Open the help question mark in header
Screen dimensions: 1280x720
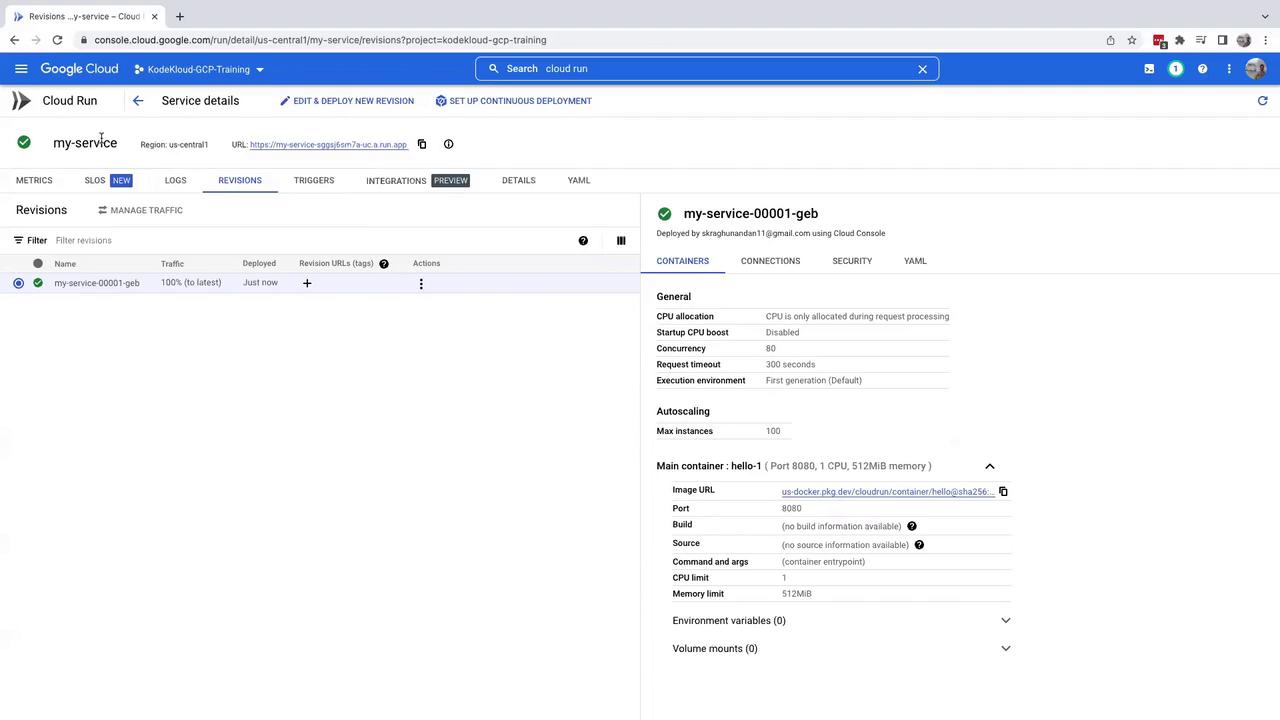coord(1202,69)
